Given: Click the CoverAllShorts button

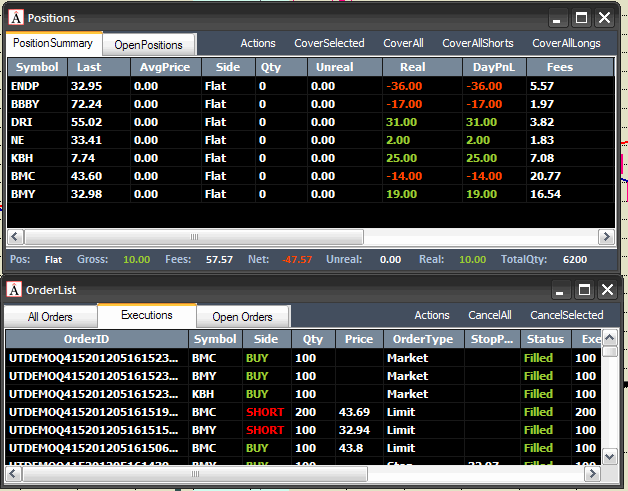Looking at the screenshot, I should click(478, 43).
